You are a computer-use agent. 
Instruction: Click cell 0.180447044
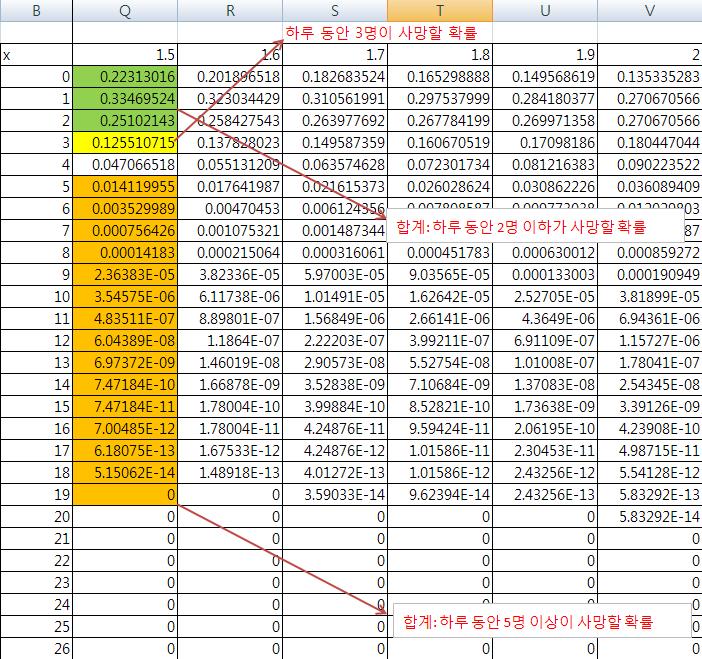[x=650, y=143]
